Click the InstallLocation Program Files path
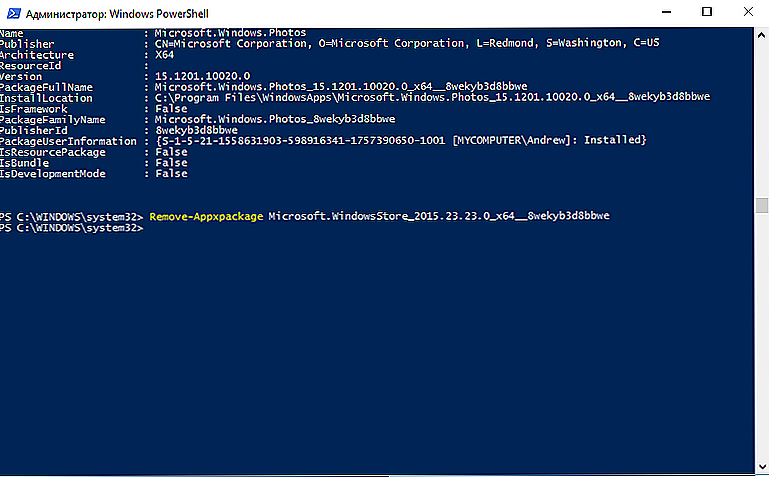The width and height of the screenshot is (769, 477). (432, 97)
